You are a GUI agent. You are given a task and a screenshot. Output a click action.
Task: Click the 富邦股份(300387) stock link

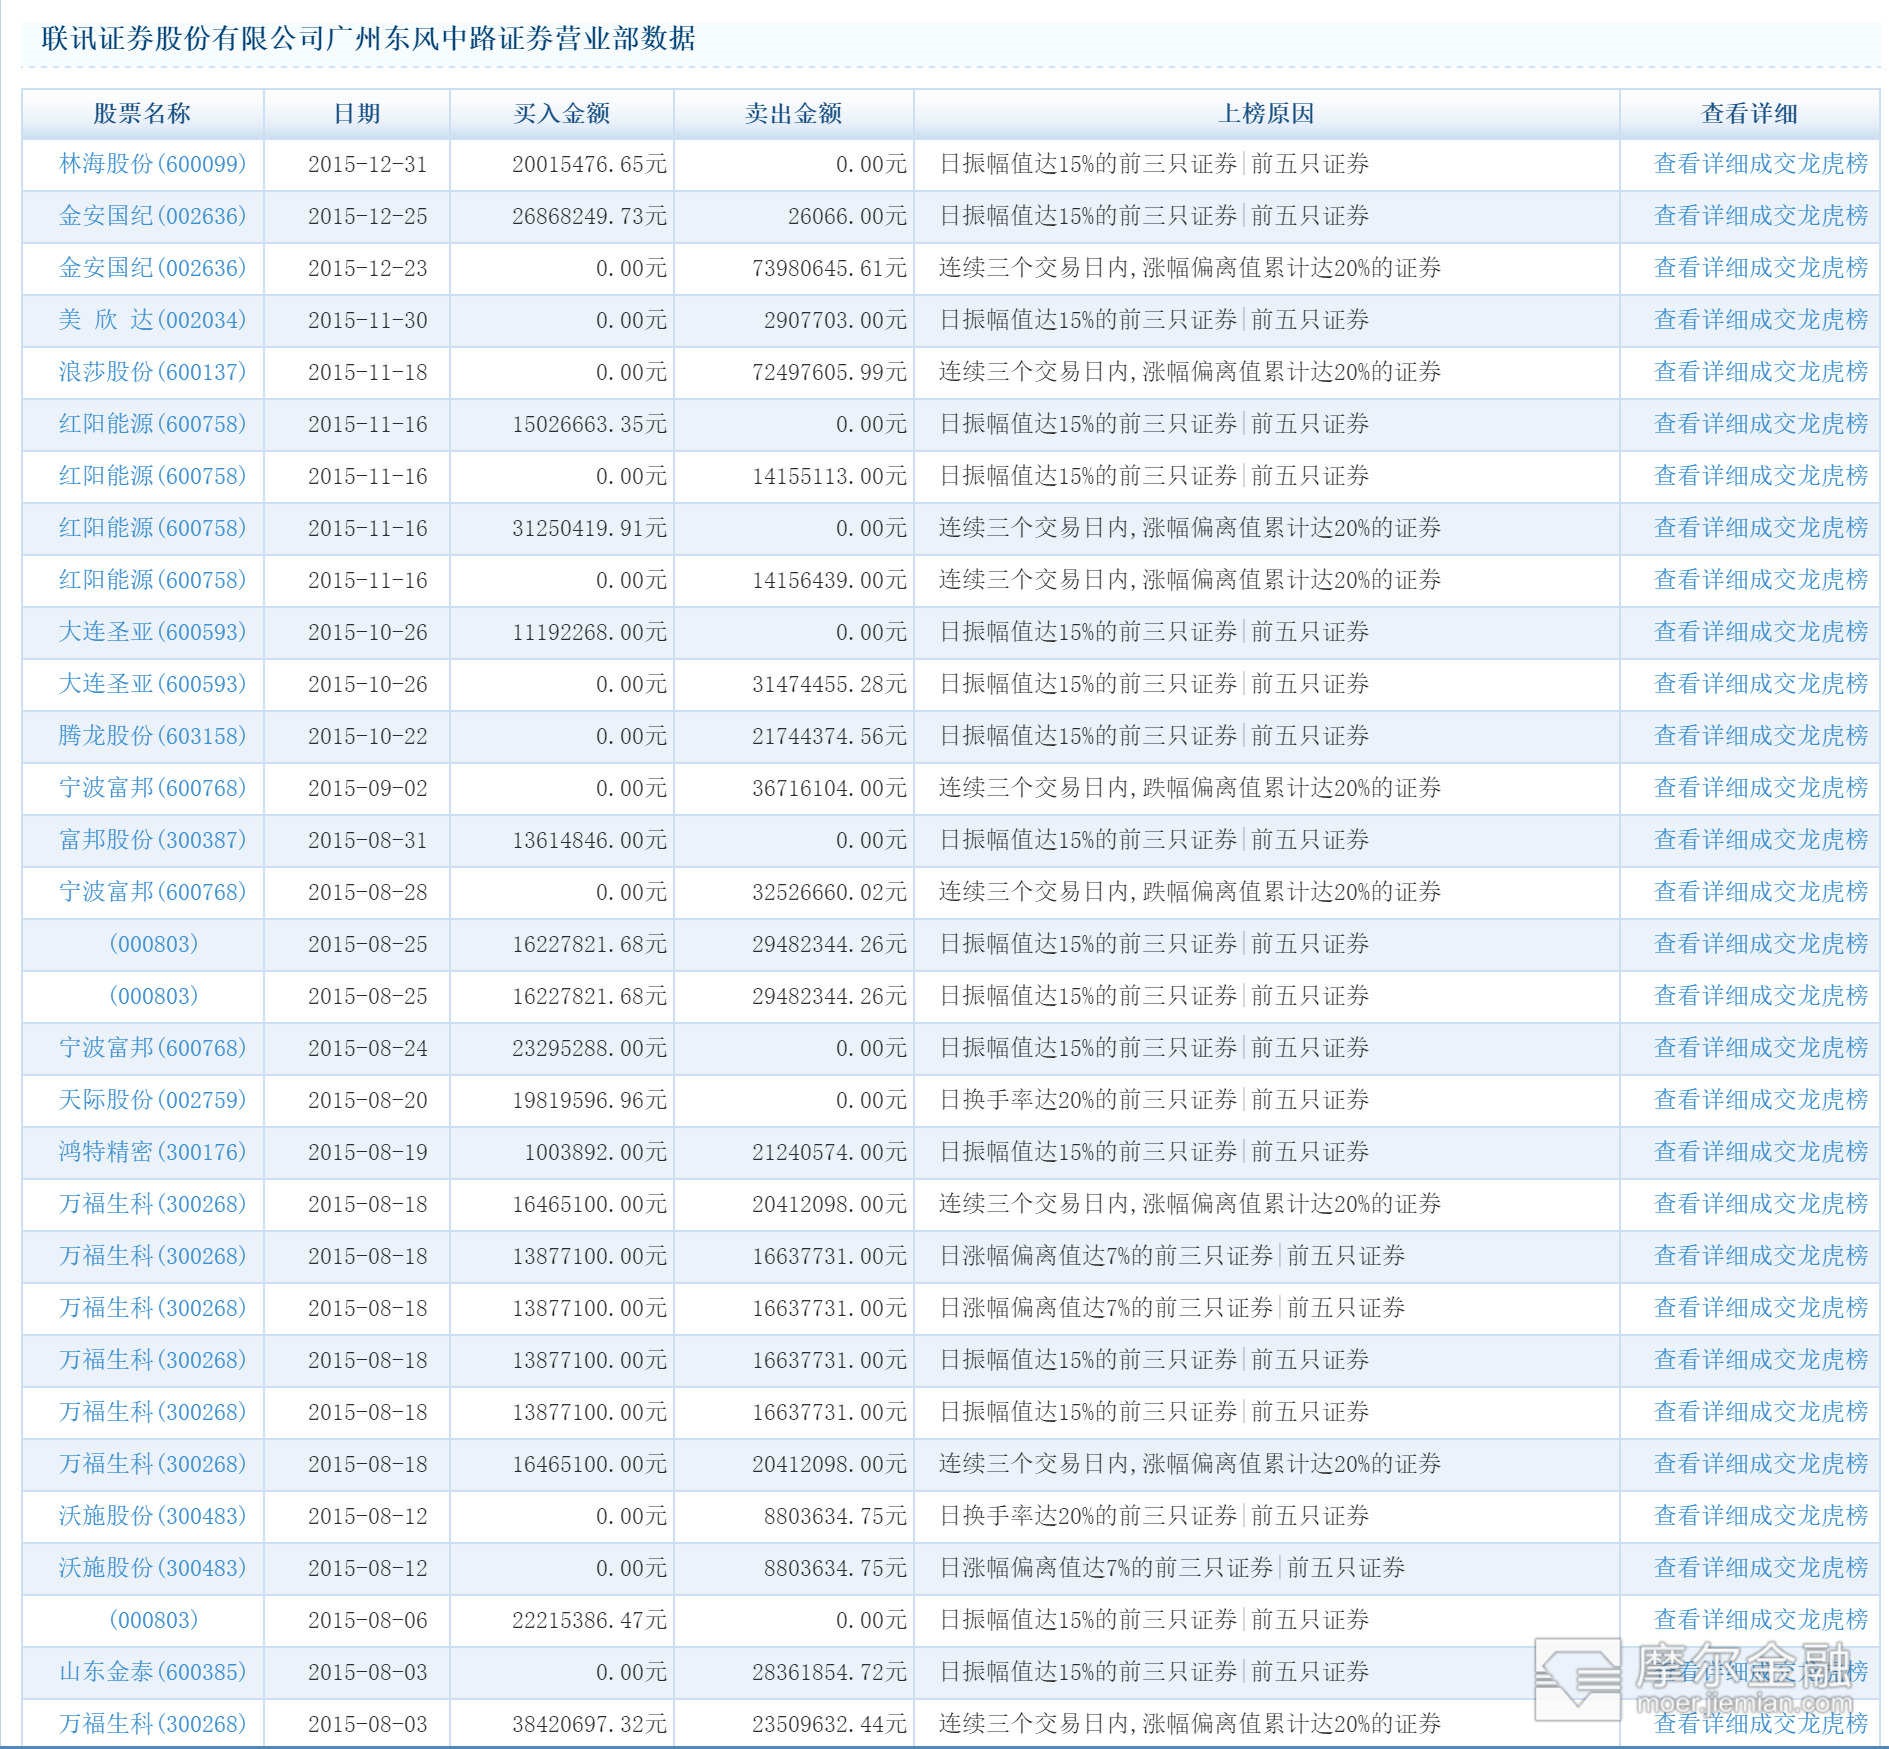pyautogui.click(x=152, y=840)
